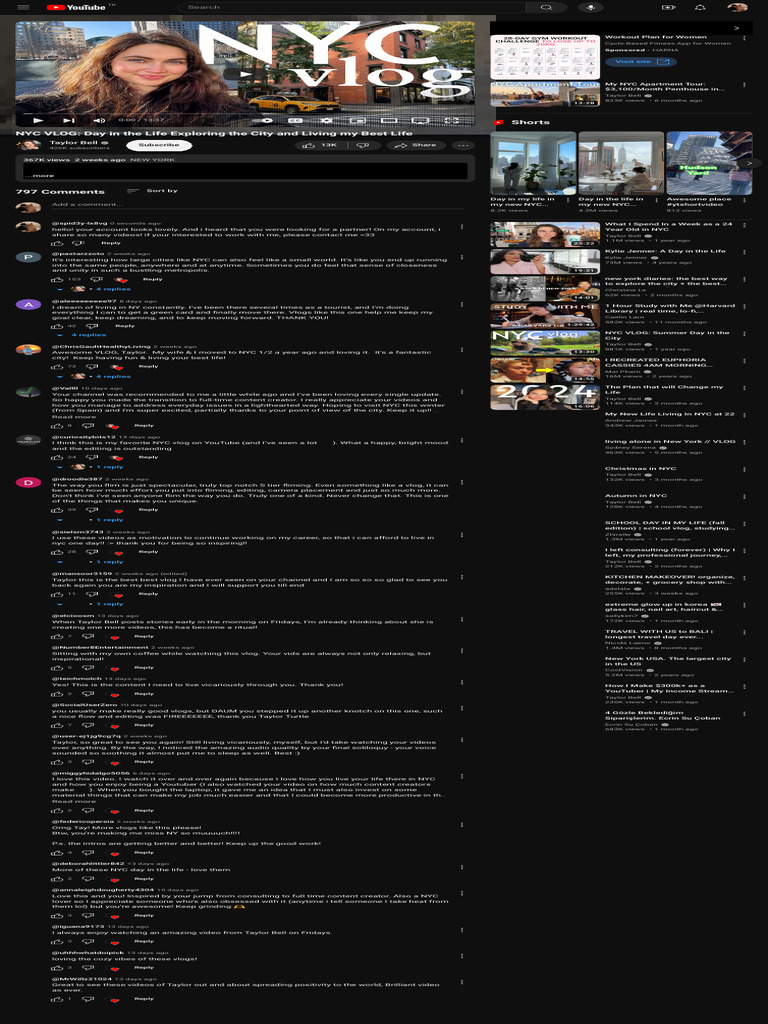The width and height of the screenshot is (768, 1024).
Task: Advance Shorts shelf with right arrow
Action: 750,163
